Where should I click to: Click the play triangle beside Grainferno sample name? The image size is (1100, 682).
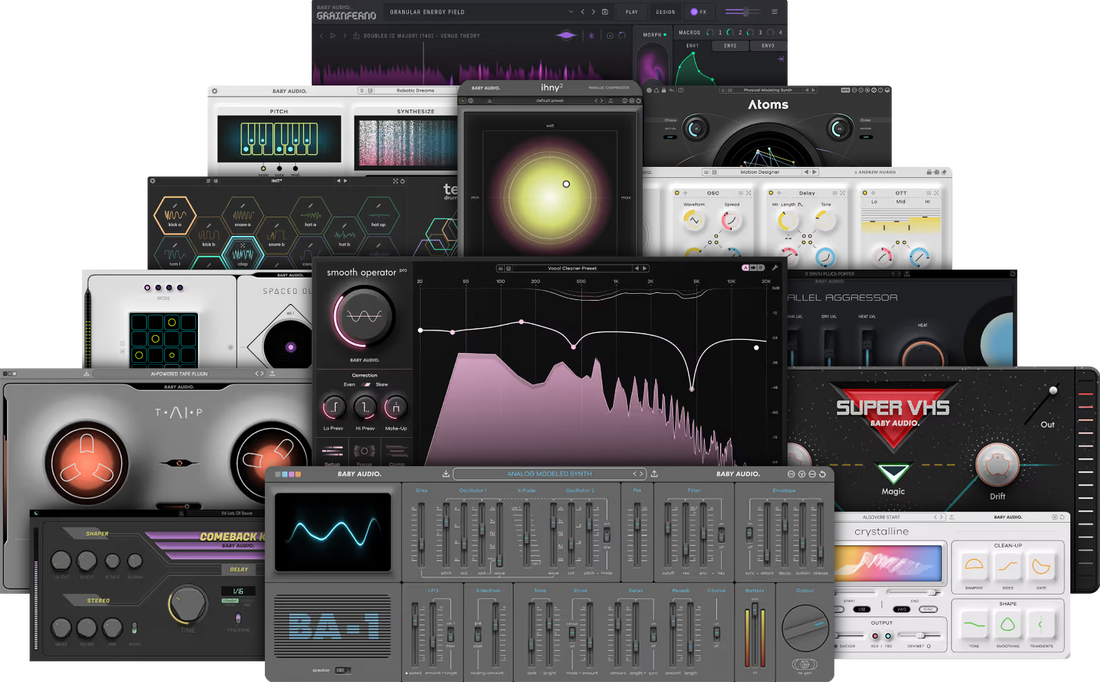333,35
